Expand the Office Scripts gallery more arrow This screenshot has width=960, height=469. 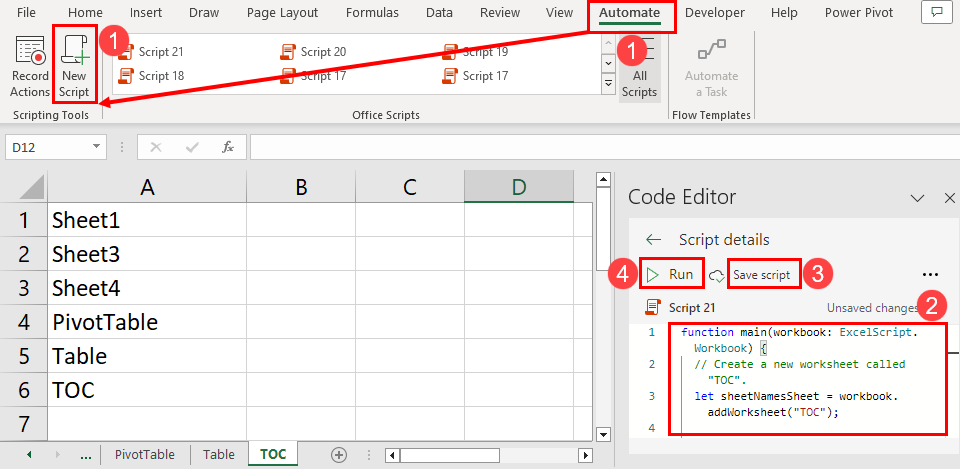(x=608, y=83)
